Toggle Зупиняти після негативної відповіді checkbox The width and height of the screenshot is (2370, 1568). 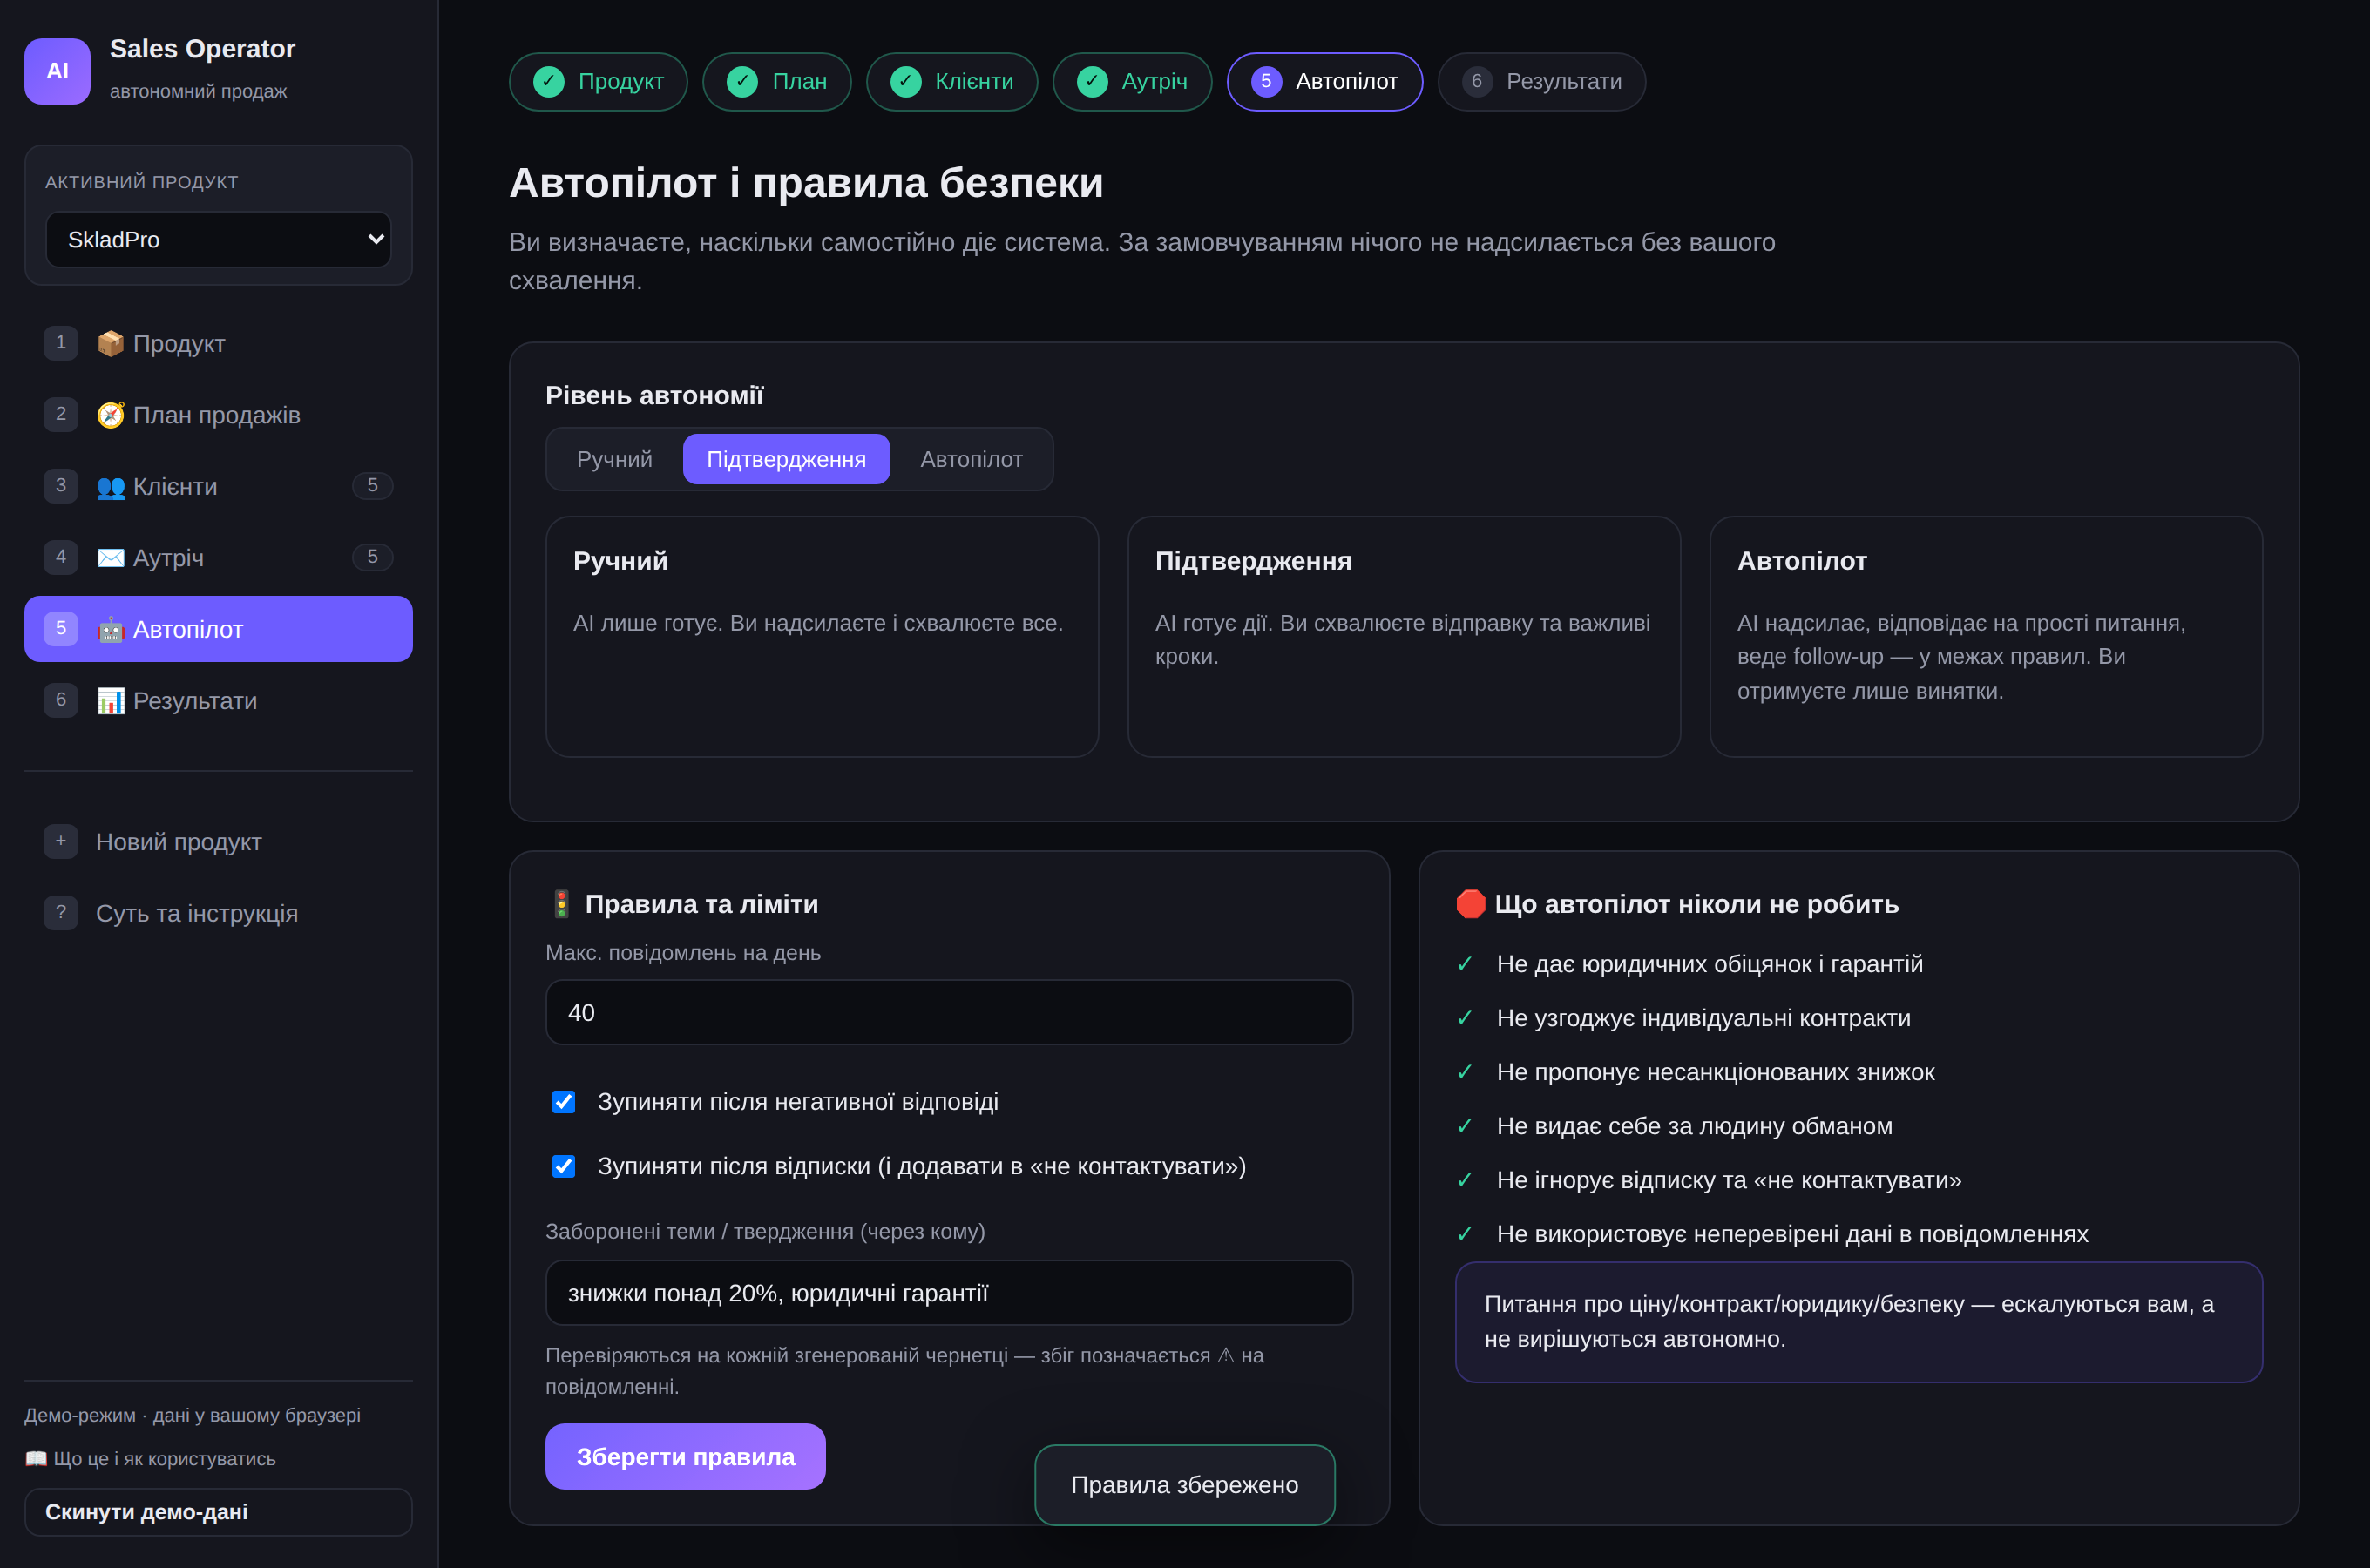564,1102
